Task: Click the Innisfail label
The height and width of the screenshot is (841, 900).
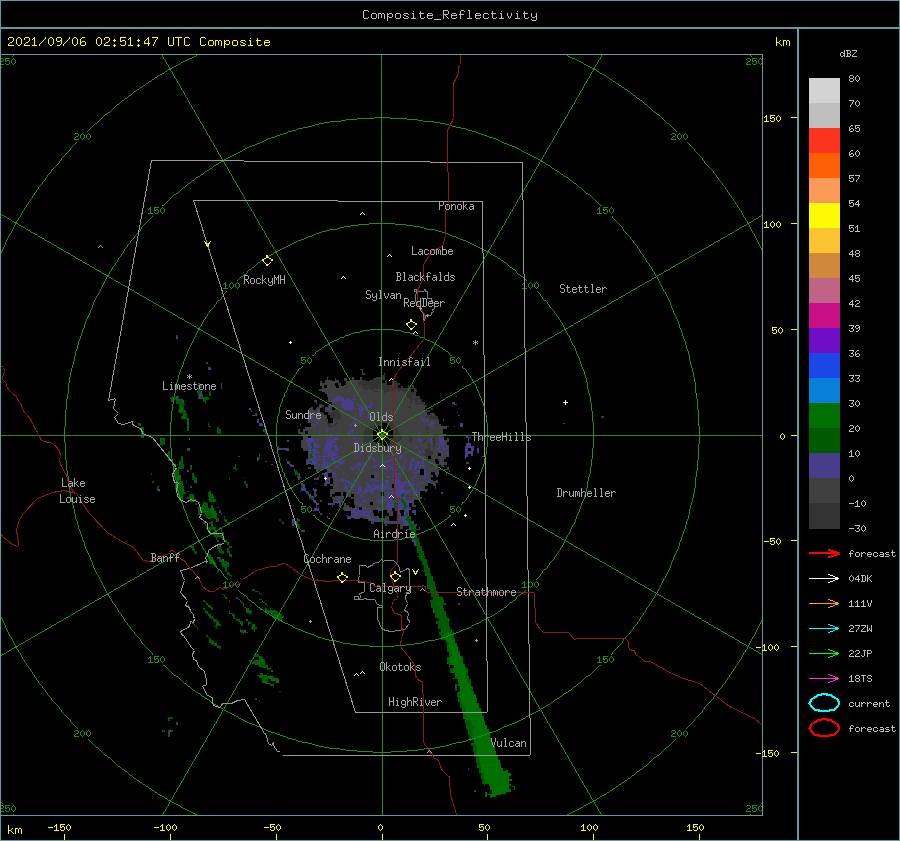Action: 404,362
